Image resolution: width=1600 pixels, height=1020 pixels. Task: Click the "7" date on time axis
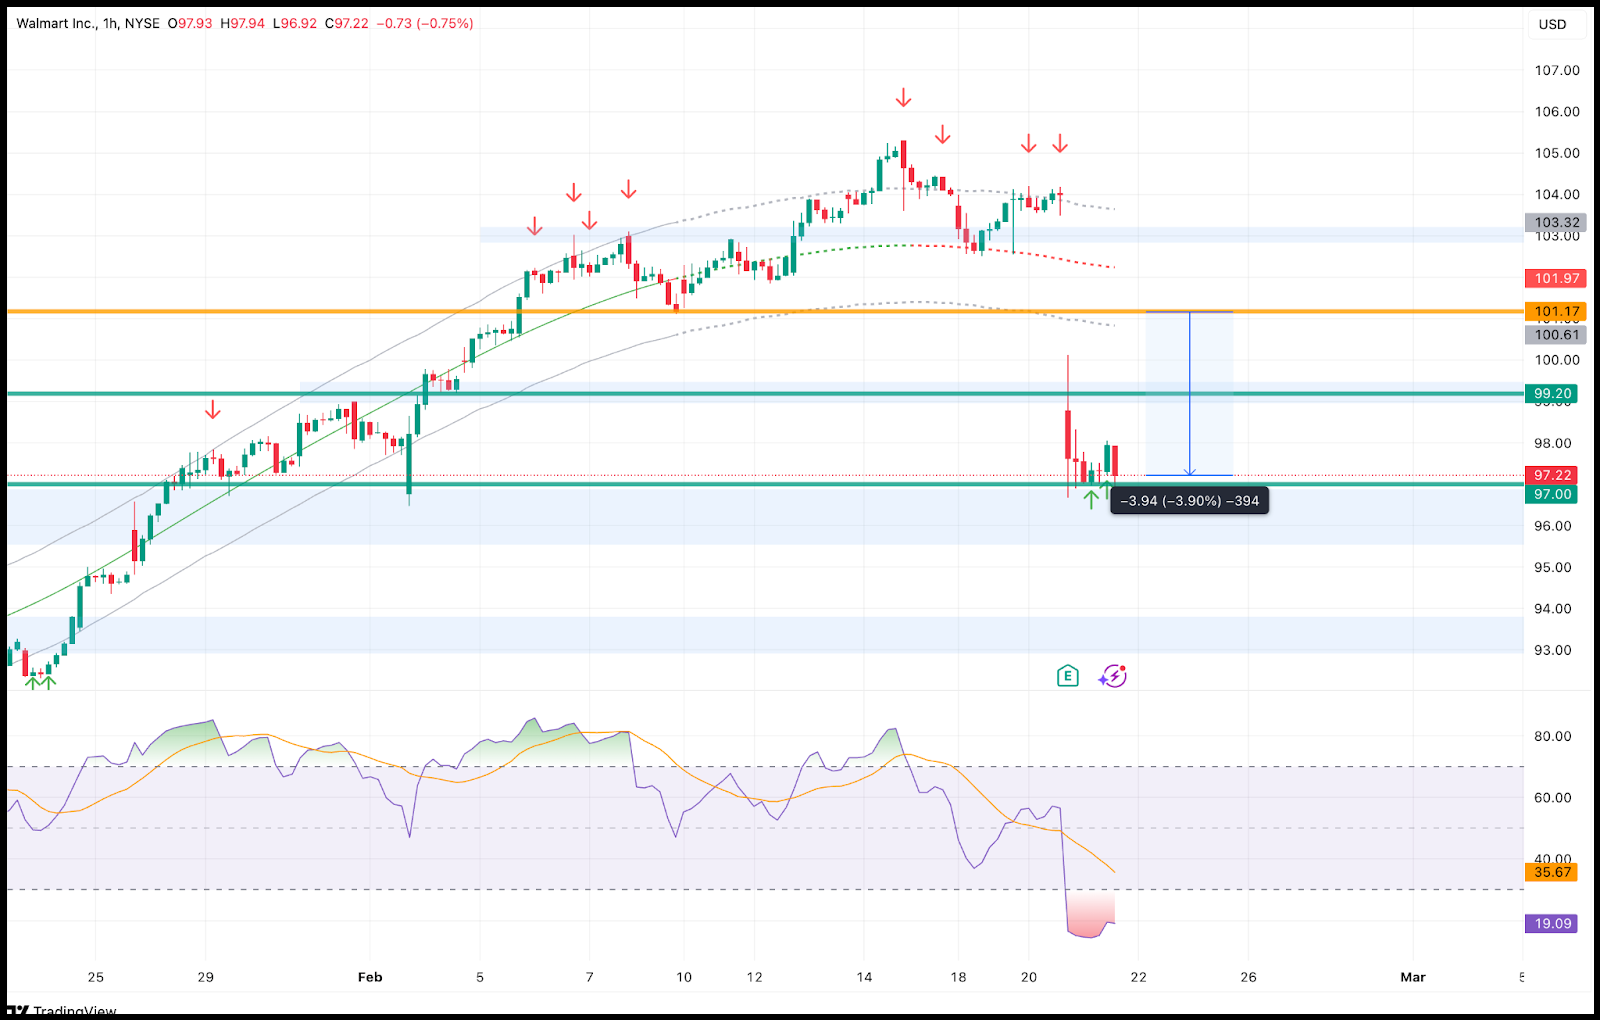[589, 977]
